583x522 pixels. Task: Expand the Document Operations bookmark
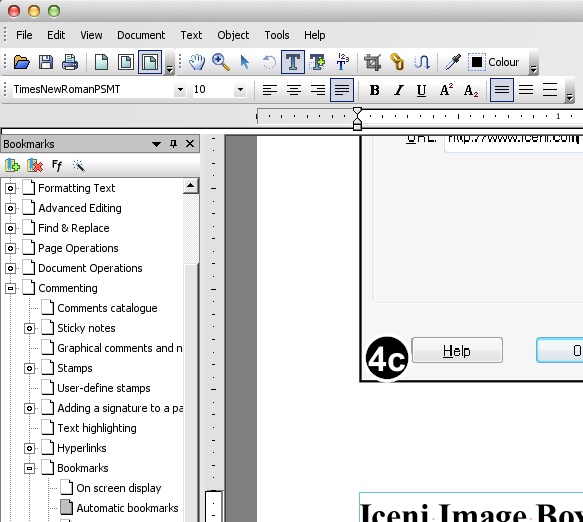coord(10,268)
